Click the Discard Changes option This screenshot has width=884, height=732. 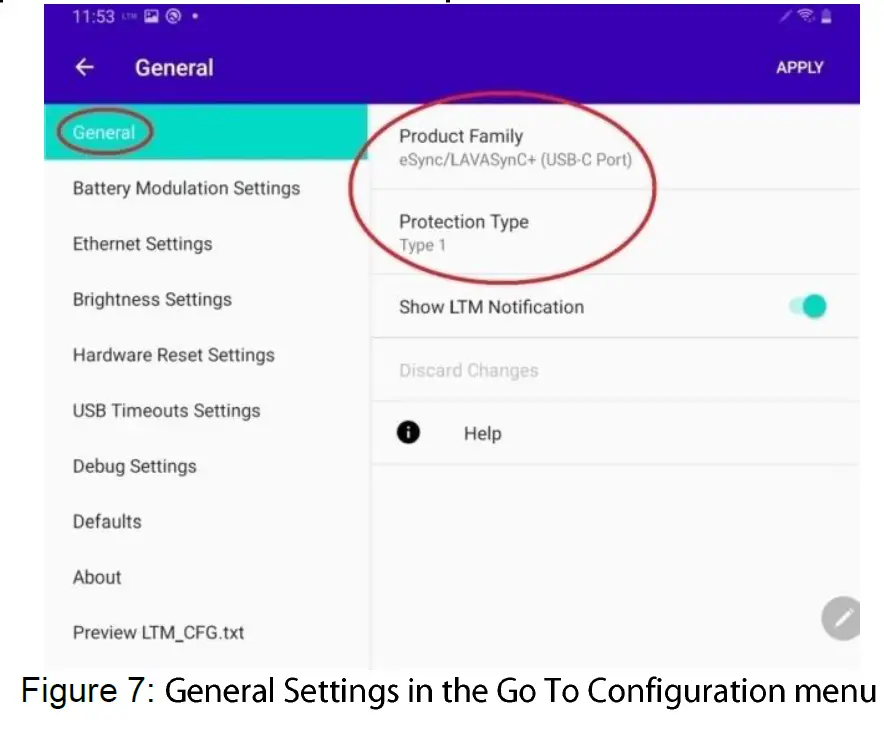tap(468, 370)
